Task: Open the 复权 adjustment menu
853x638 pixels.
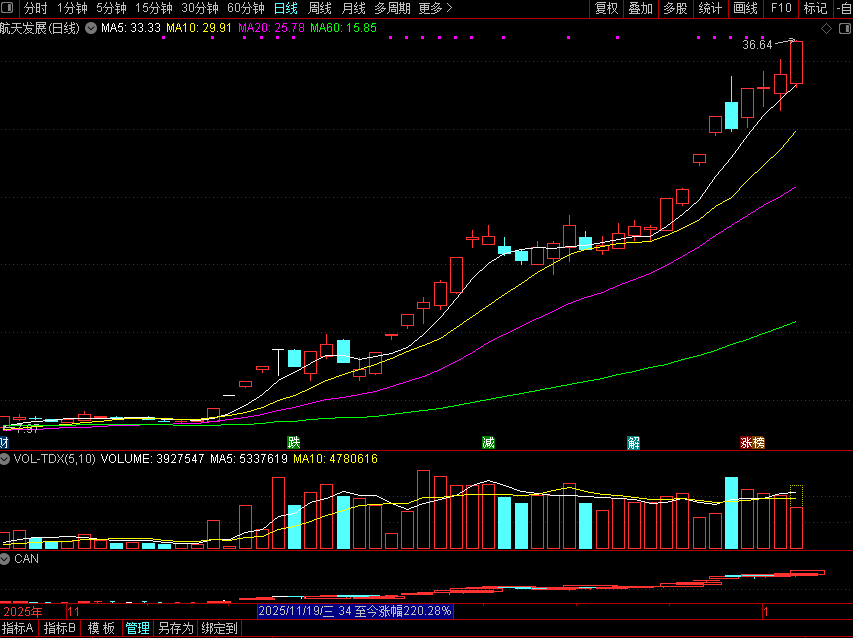Action: [x=607, y=9]
